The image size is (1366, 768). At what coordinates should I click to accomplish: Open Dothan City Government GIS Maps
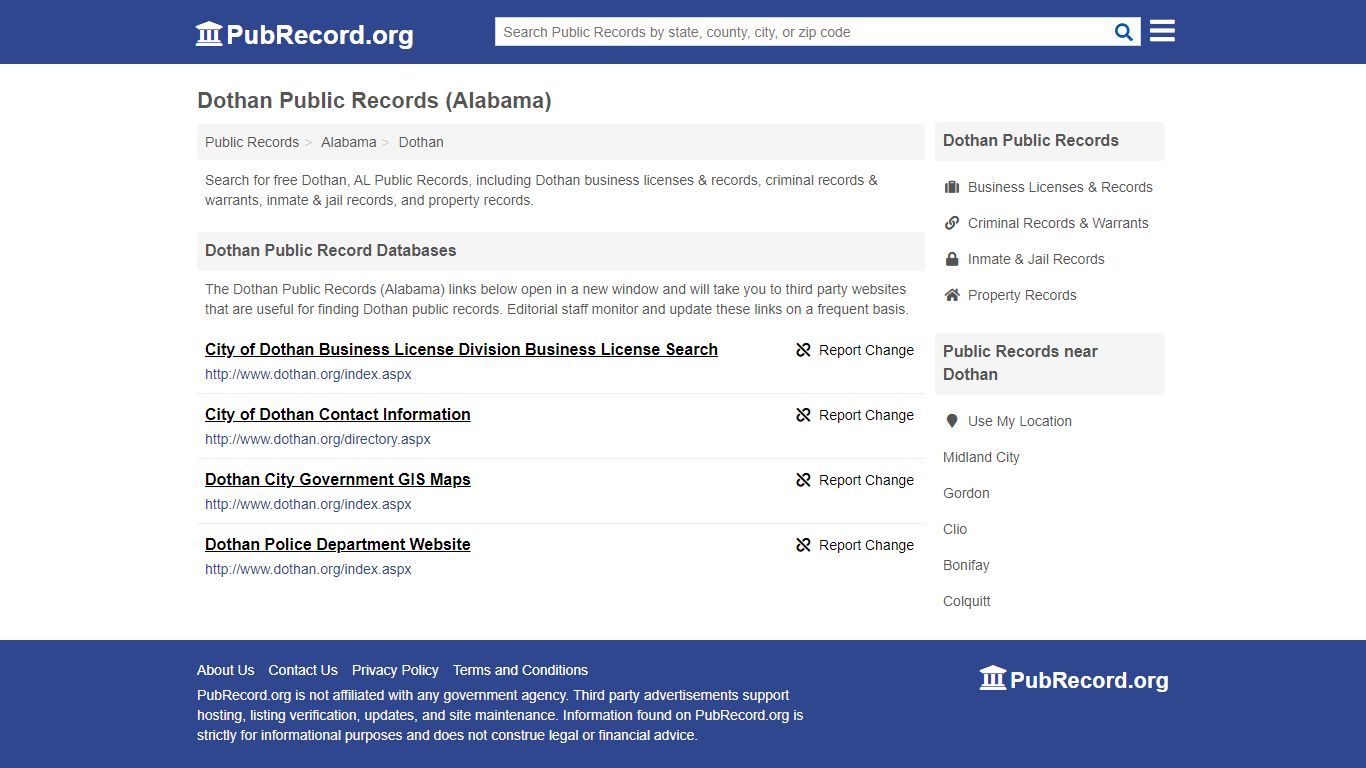click(338, 479)
